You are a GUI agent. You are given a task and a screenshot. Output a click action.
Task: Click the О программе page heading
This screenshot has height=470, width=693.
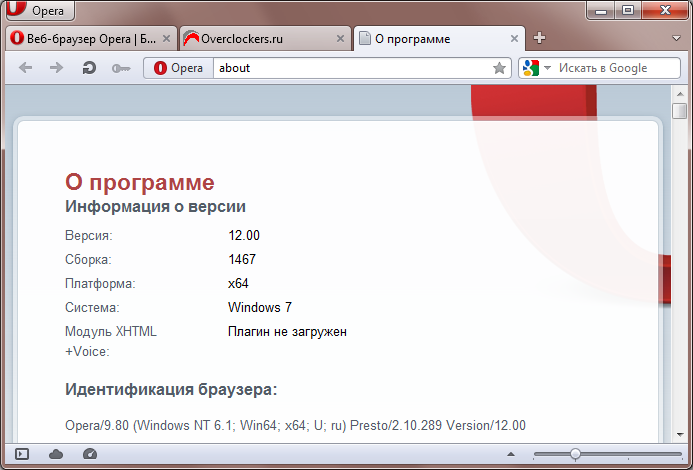click(x=140, y=182)
